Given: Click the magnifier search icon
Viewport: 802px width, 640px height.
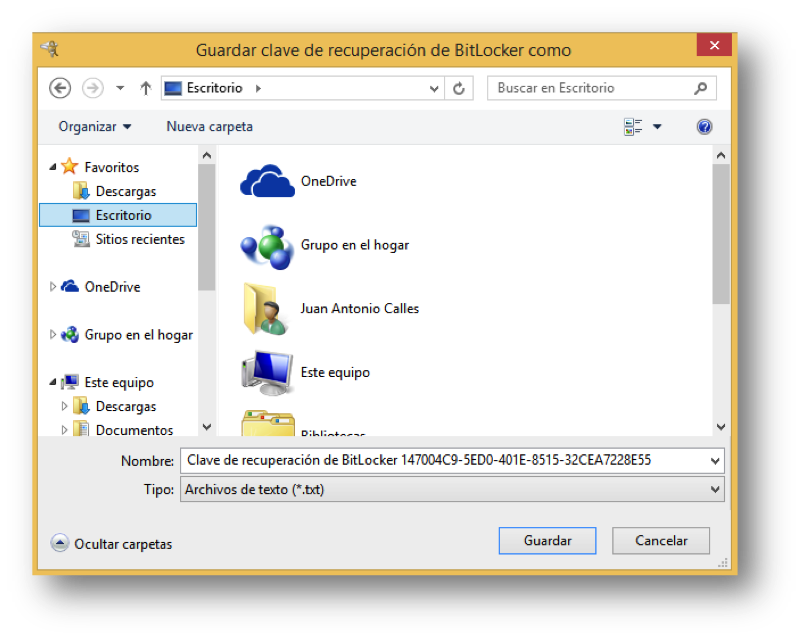Looking at the screenshot, I should (x=700, y=88).
